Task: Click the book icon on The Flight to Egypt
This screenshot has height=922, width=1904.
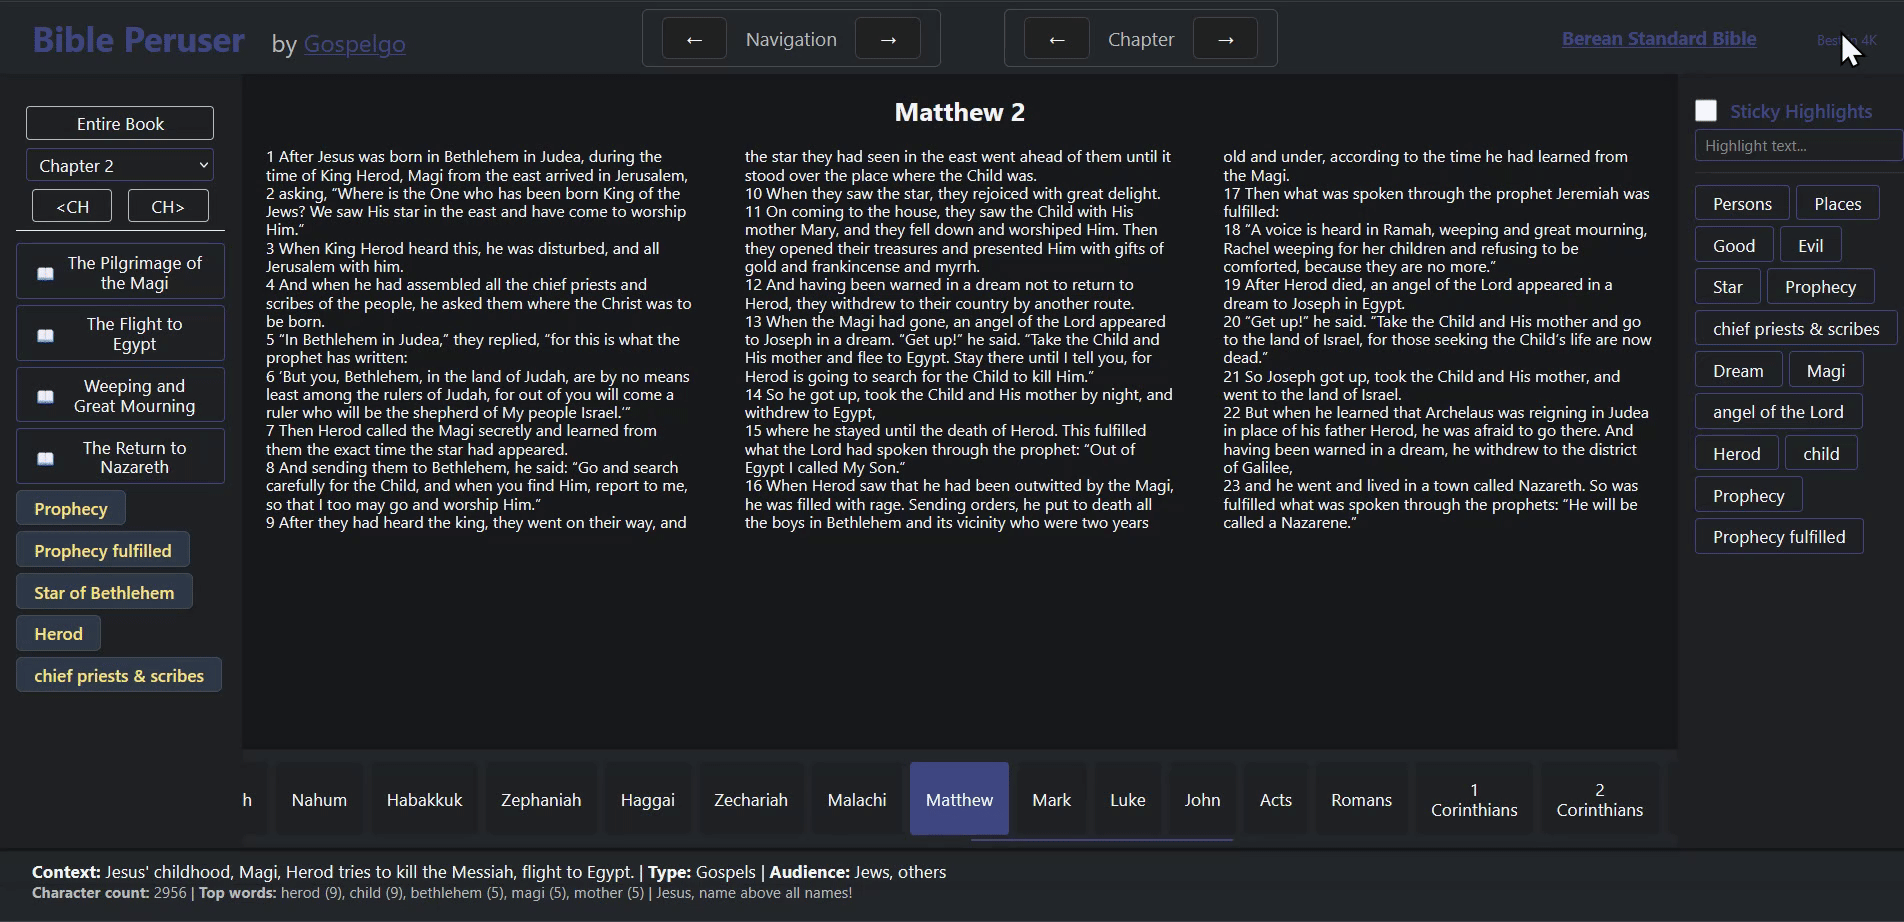Action: pos(45,336)
